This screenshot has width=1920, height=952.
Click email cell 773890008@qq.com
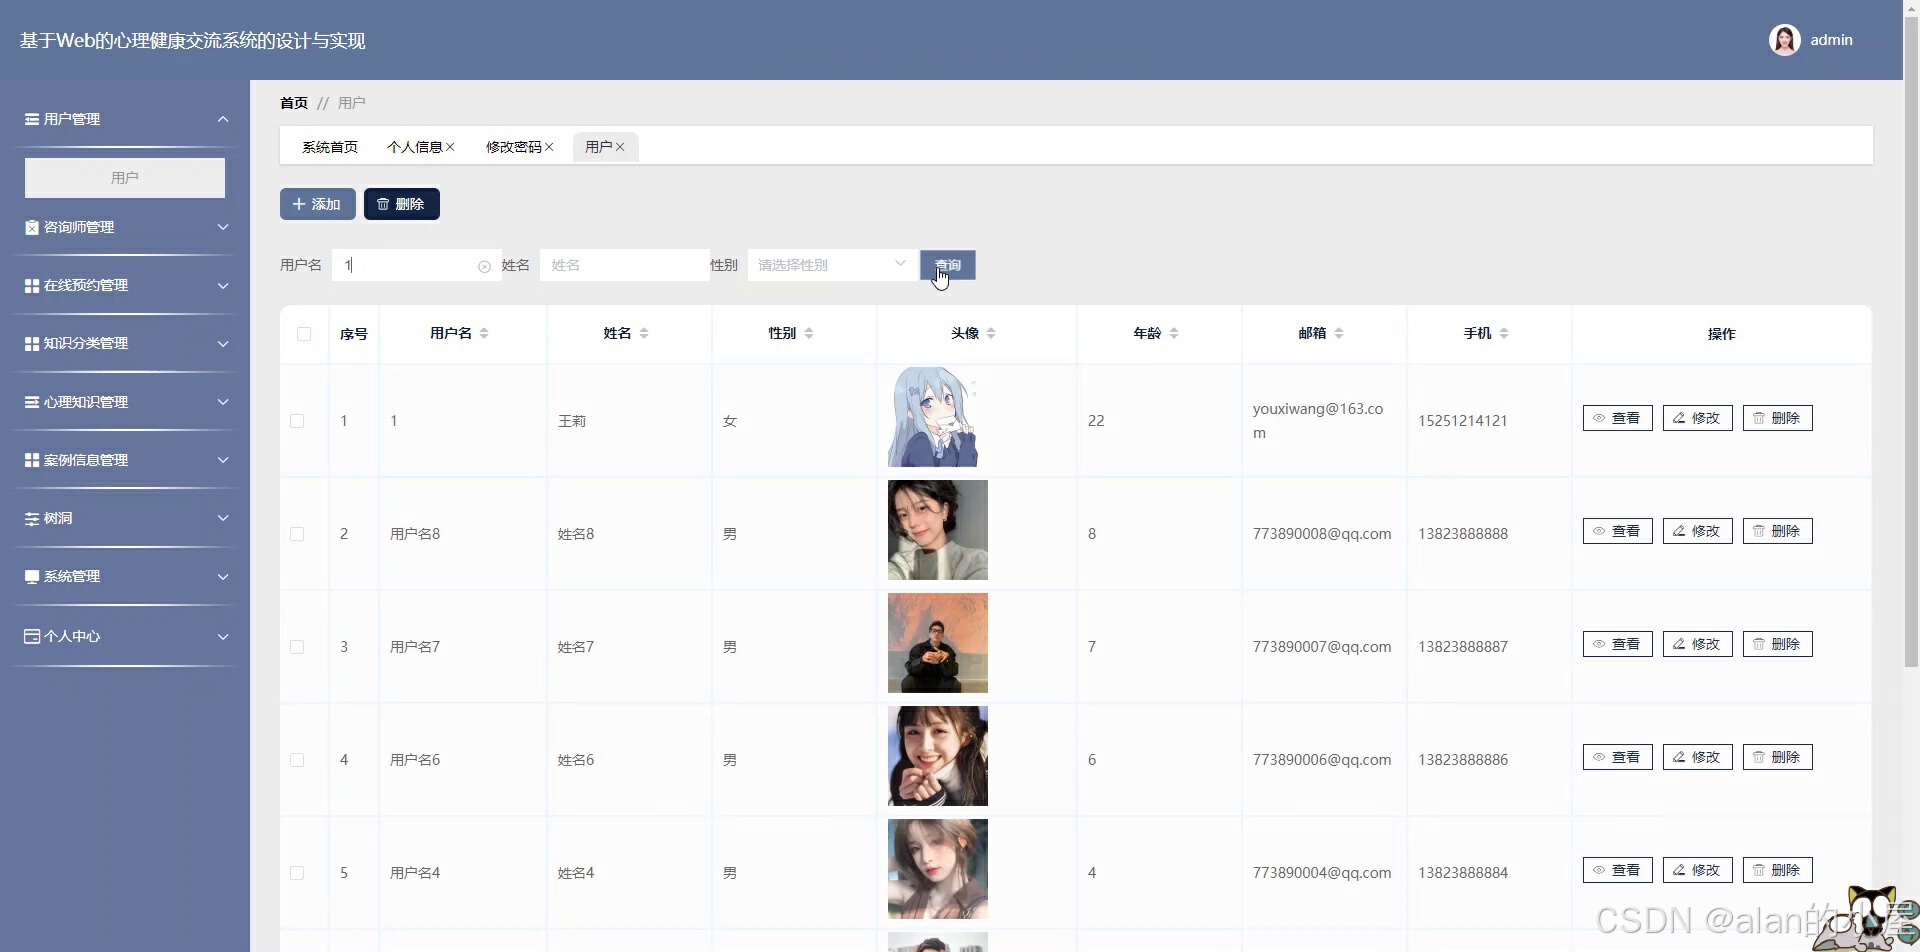[1322, 534]
